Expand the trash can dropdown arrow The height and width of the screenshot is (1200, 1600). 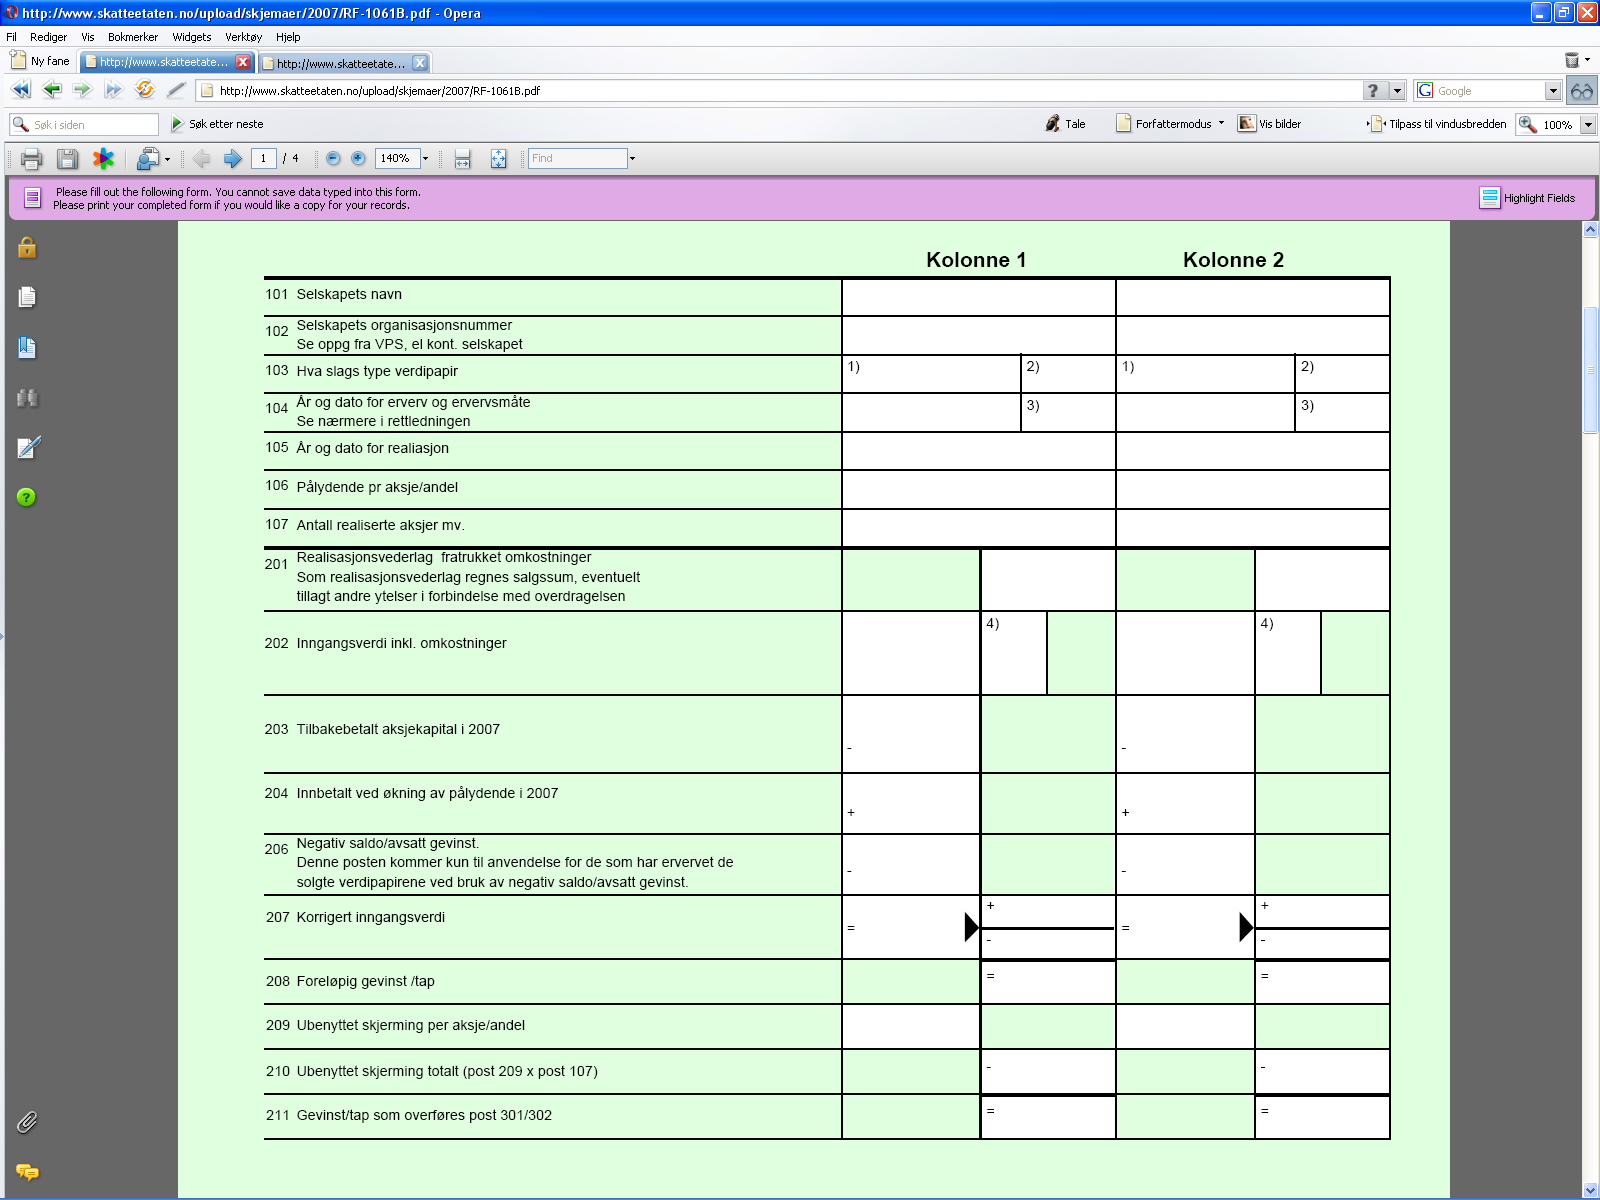pyautogui.click(x=1587, y=60)
